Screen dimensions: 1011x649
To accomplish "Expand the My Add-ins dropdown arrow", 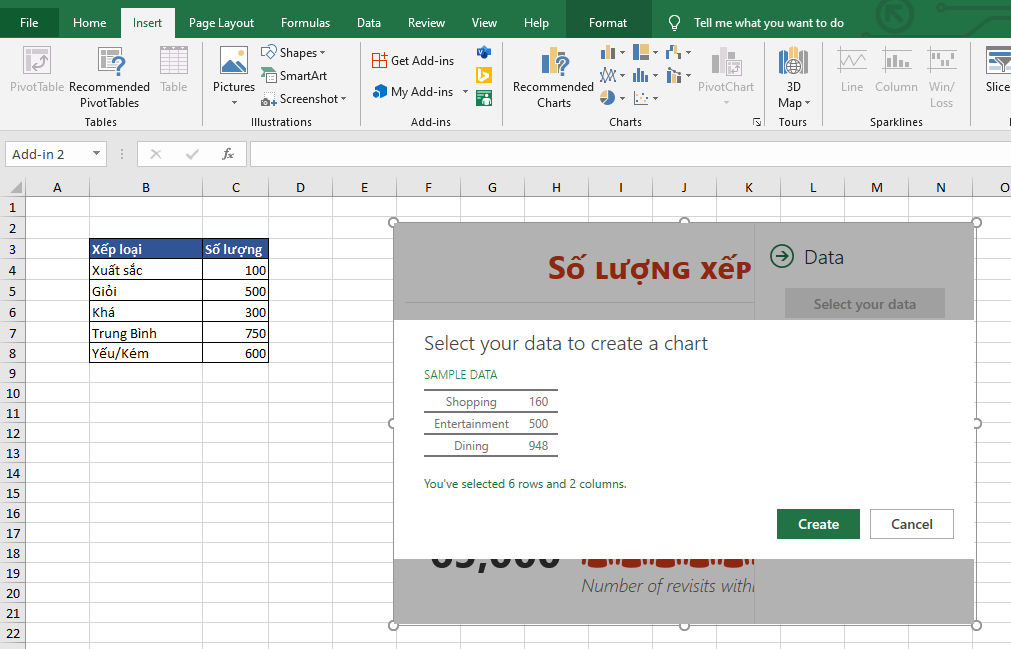I will (466, 92).
